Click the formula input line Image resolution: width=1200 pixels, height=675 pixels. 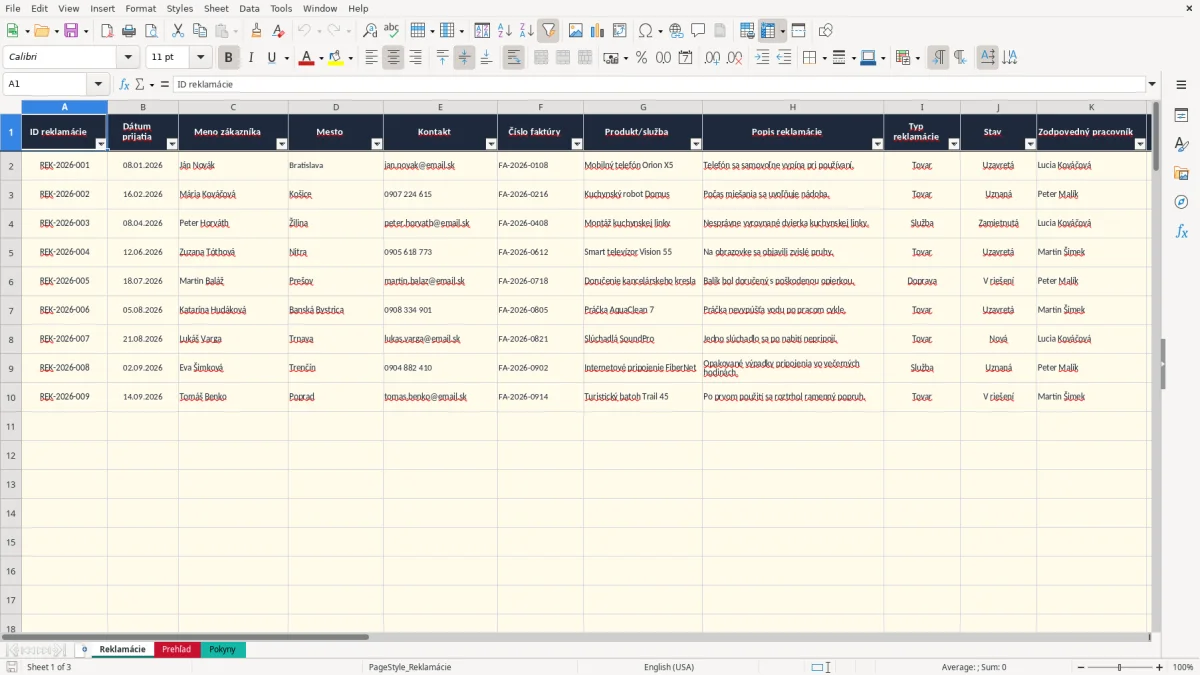click(x=659, y=85)
